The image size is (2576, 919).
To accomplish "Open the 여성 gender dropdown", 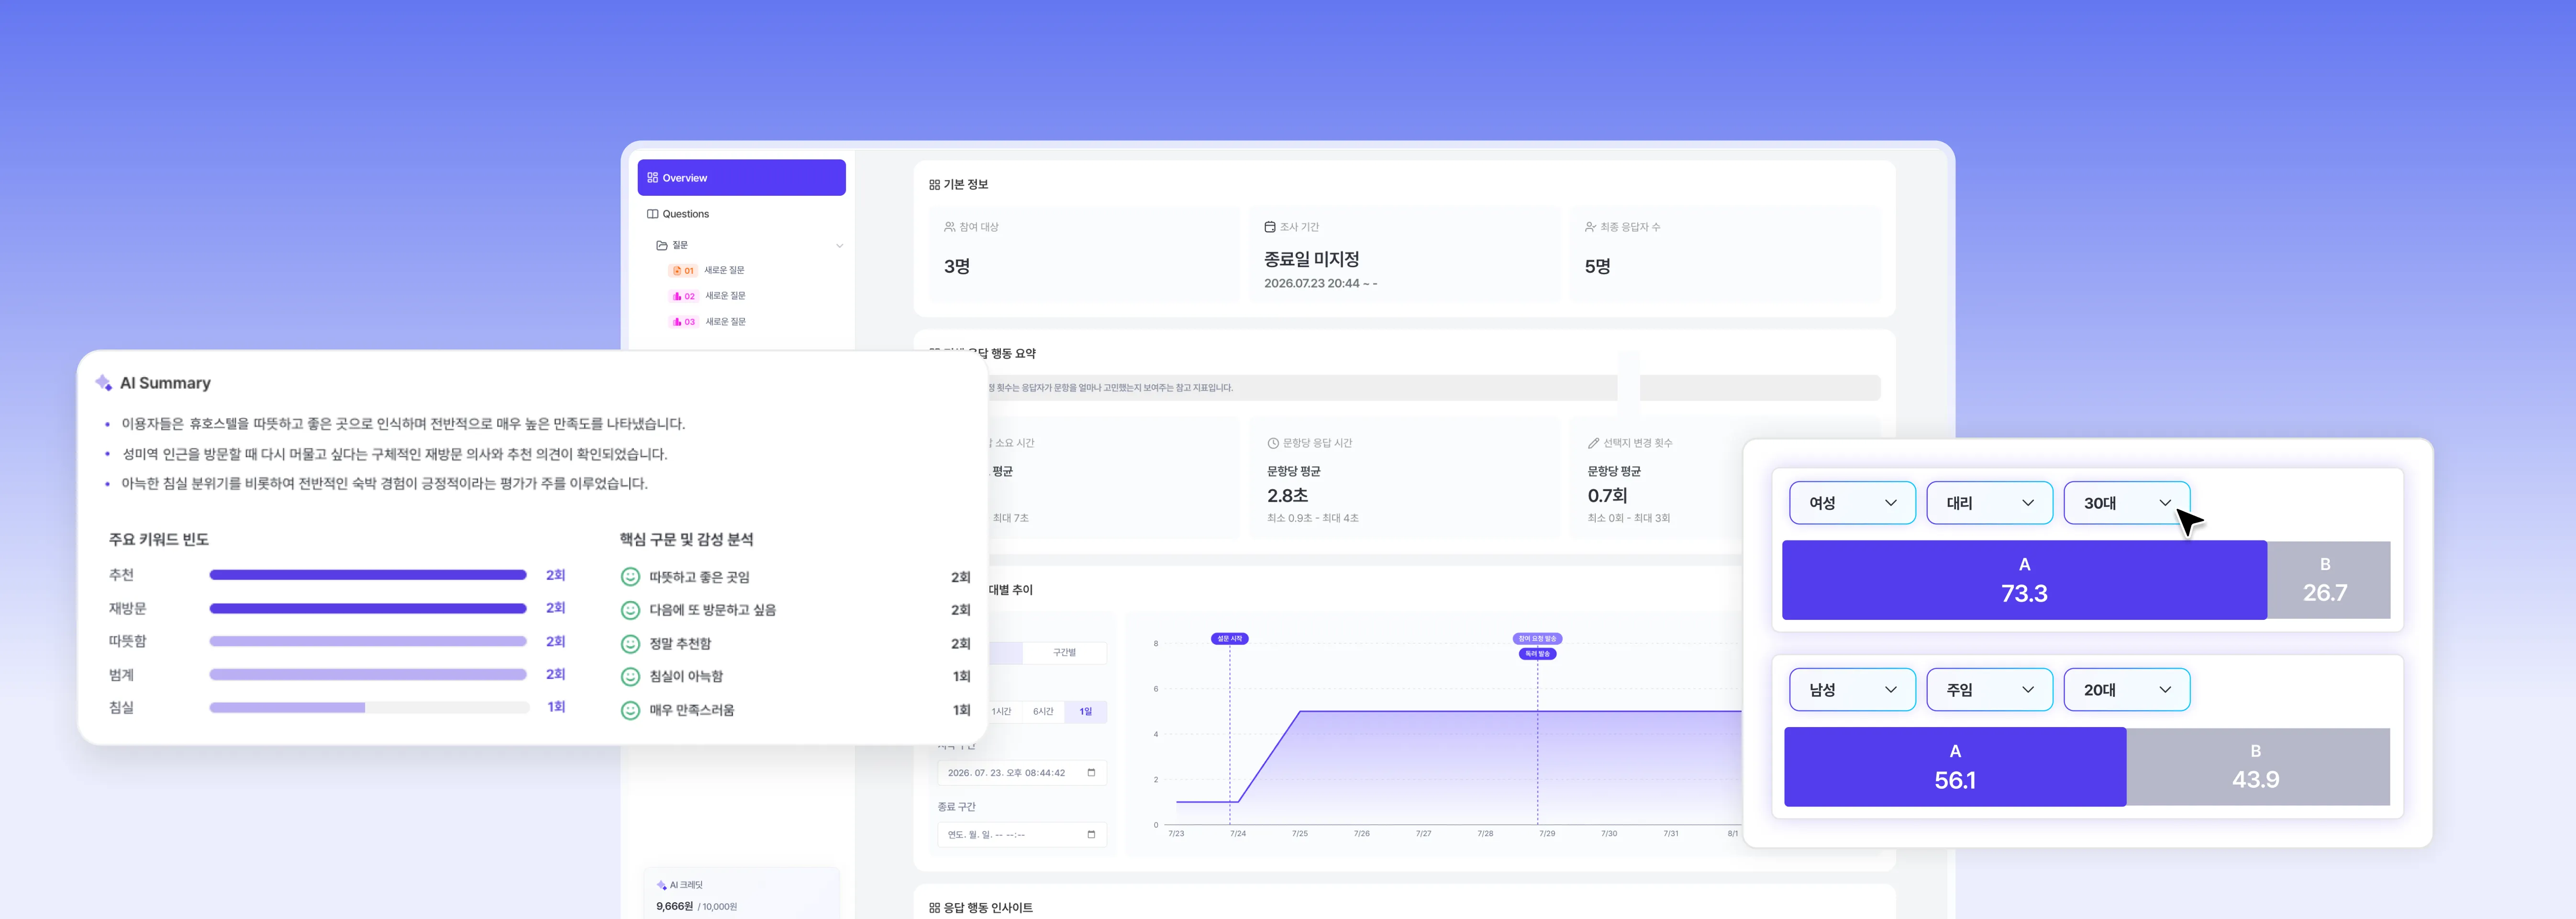I will pos(1852,503).
